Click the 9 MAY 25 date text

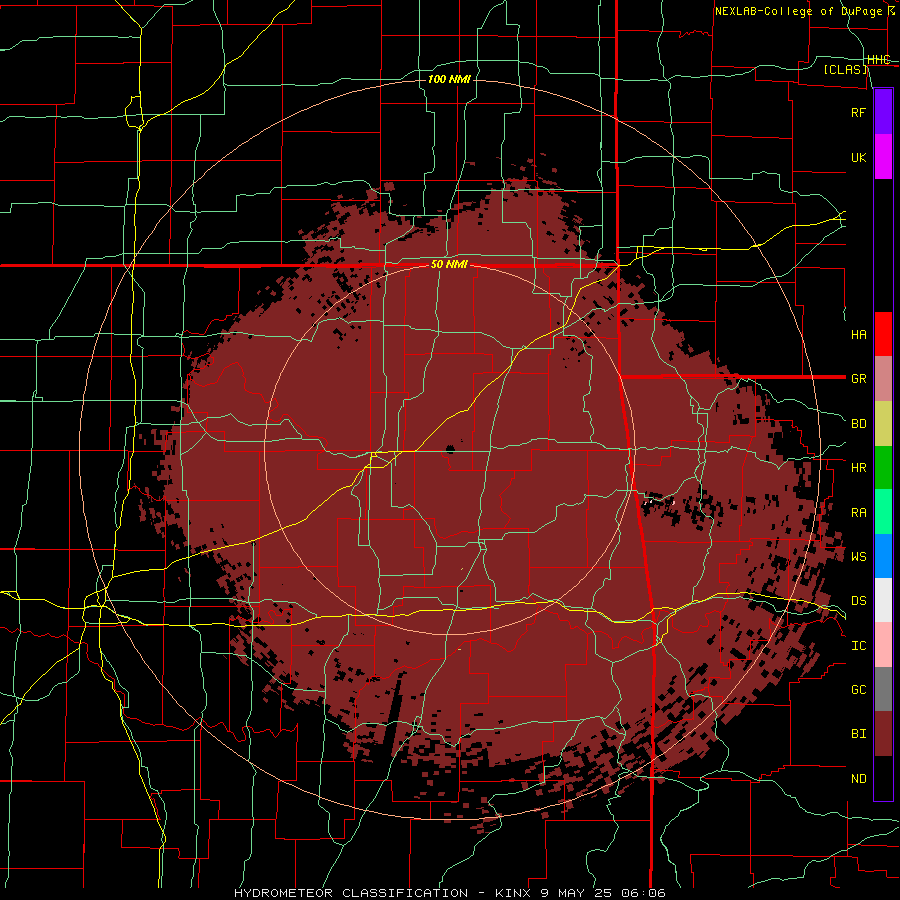(x=575, y=893)
